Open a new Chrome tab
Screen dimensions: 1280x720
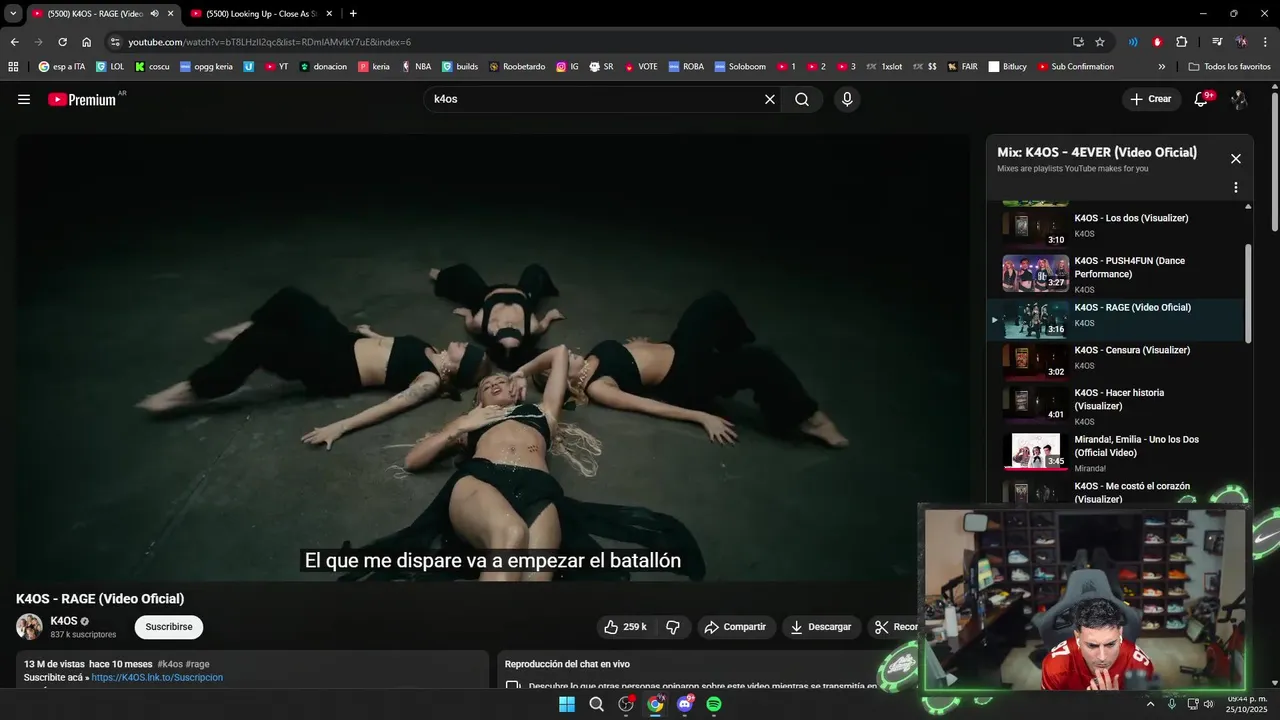(353, 13)
